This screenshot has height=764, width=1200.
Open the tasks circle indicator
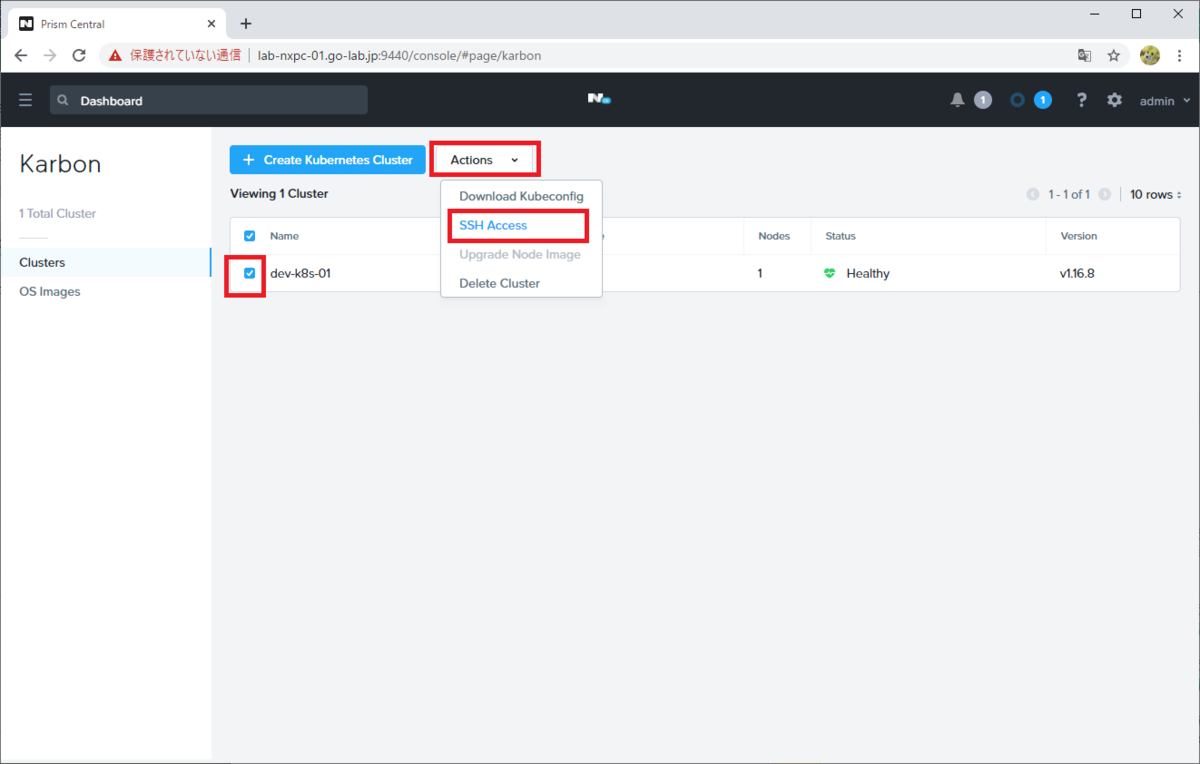[1018, 100]
